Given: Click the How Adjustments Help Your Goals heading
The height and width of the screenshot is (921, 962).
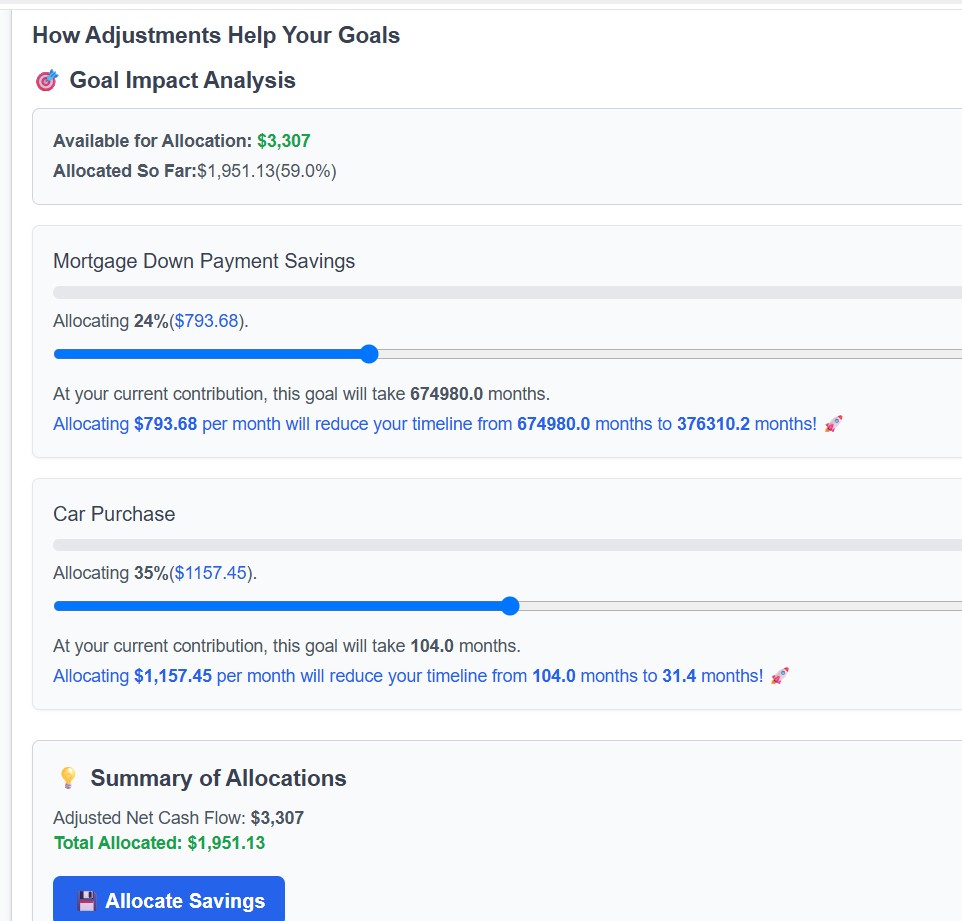Looking at the screenshot, I should click(x=216, y=35).
